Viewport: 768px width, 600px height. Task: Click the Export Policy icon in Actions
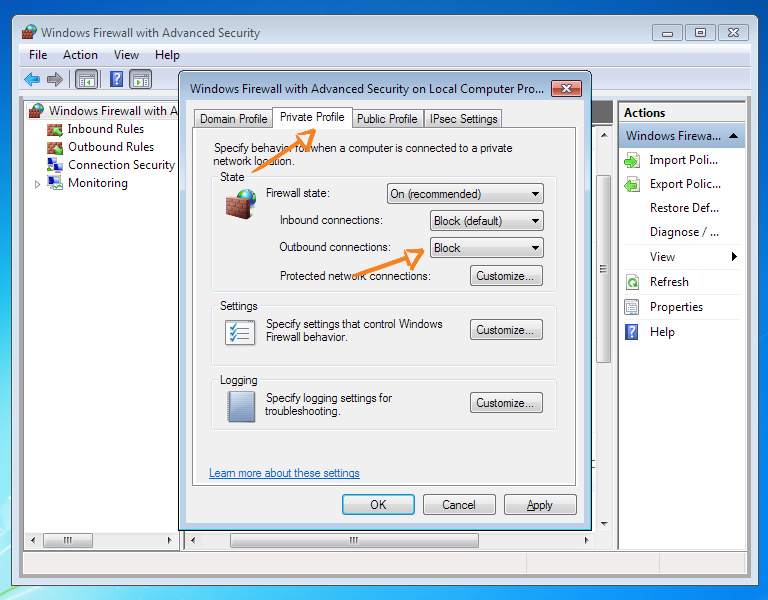pos(632,184)
